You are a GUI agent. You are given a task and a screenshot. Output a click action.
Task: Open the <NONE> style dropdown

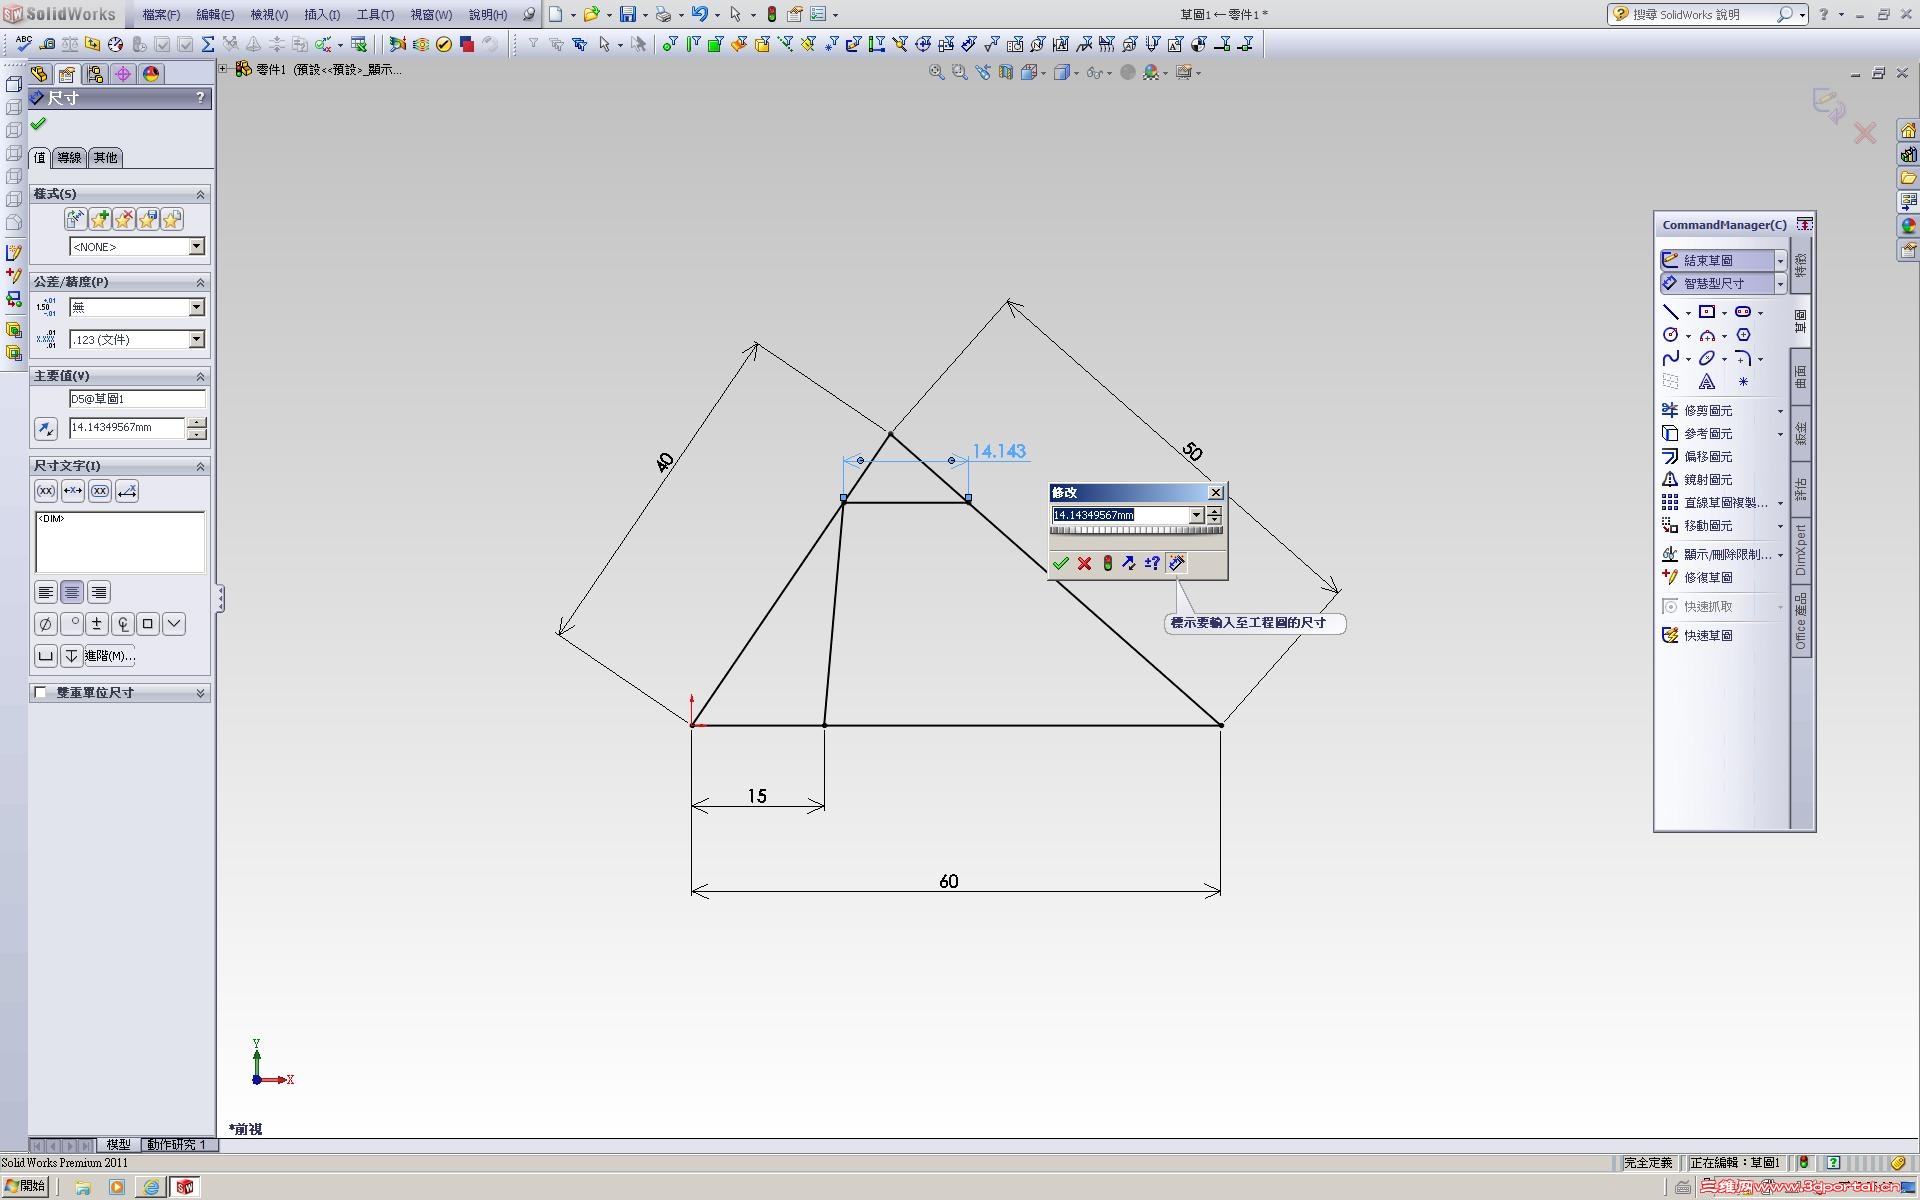196,246
